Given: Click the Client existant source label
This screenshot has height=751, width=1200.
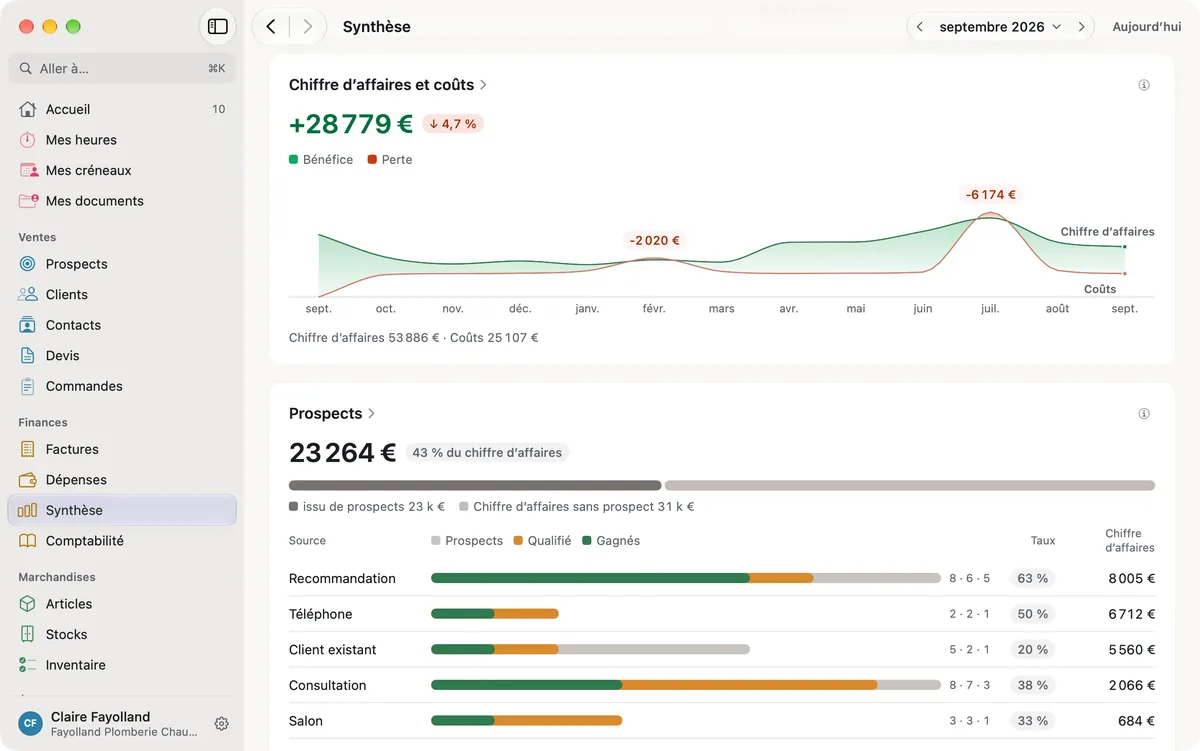Looking at the screenshot, I should pyautogui.click(x=333, y=650).
